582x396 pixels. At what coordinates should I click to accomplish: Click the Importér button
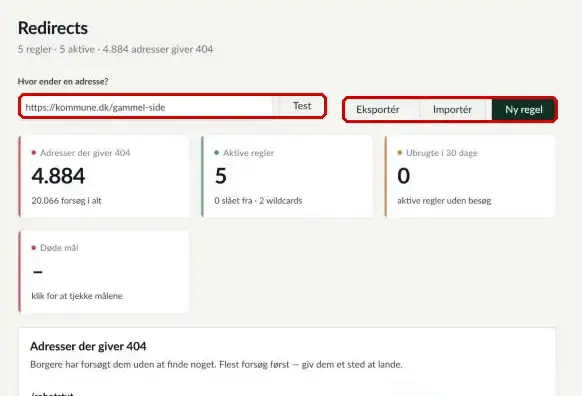(452, 109)
